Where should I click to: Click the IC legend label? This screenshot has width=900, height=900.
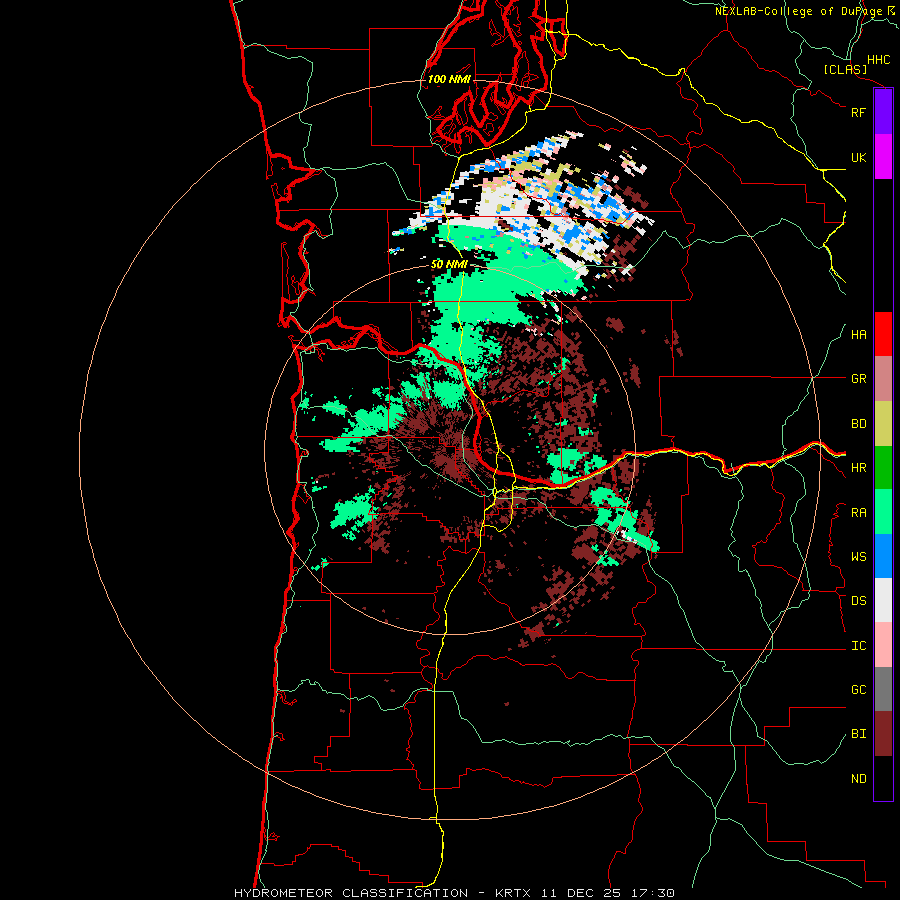click(858, 646)
